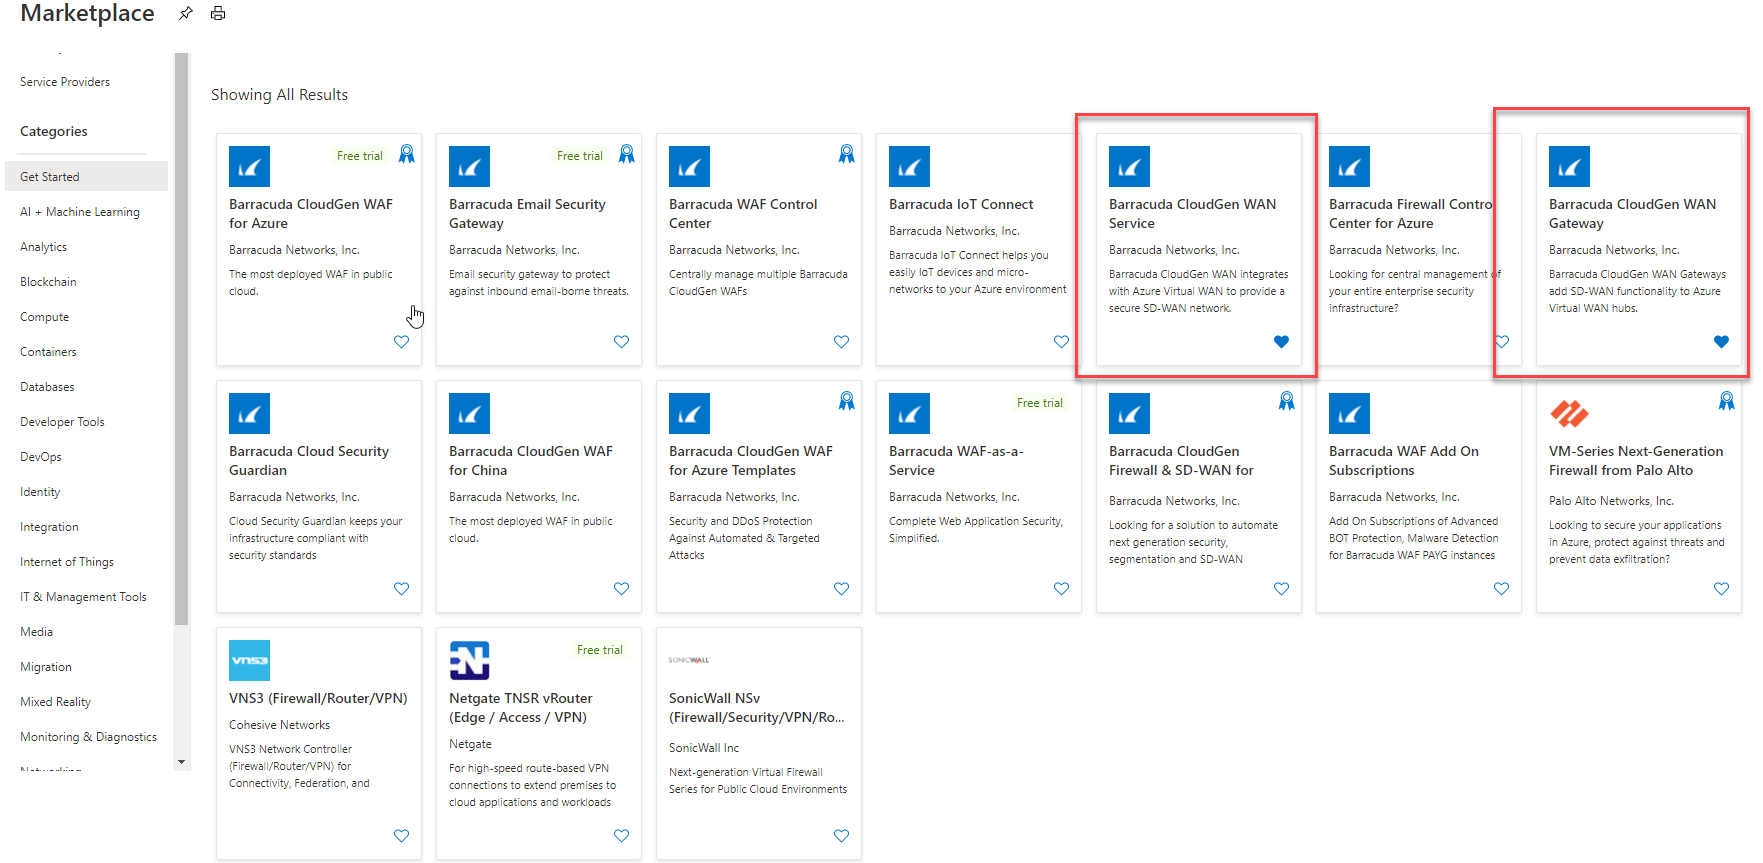The width and height of the screenshot is (1763, 863).
Task: Click Barracuda logo on CloudGen WAF for Azure
Action: pyautogui.click(x=249, y=167)
